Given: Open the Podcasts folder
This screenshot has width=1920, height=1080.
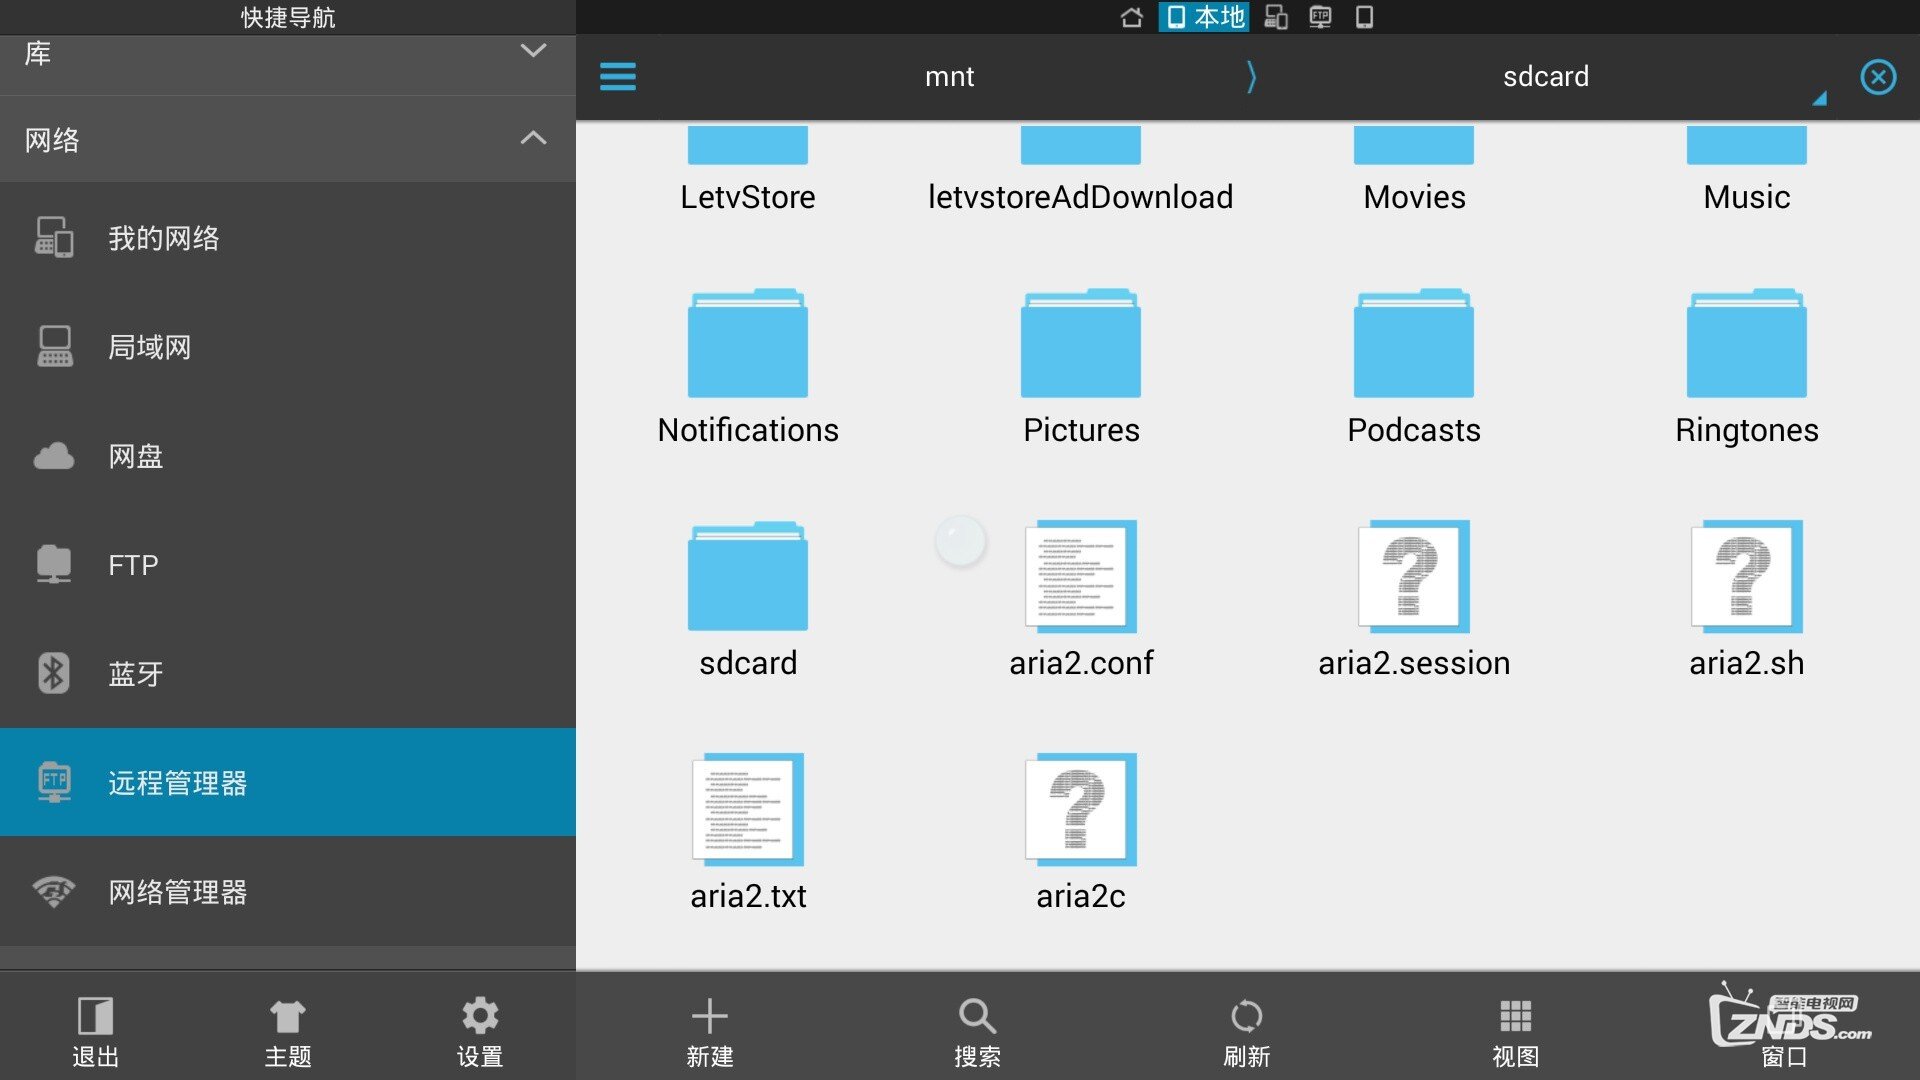Looking at the screenshot, I should (1414, 368).
